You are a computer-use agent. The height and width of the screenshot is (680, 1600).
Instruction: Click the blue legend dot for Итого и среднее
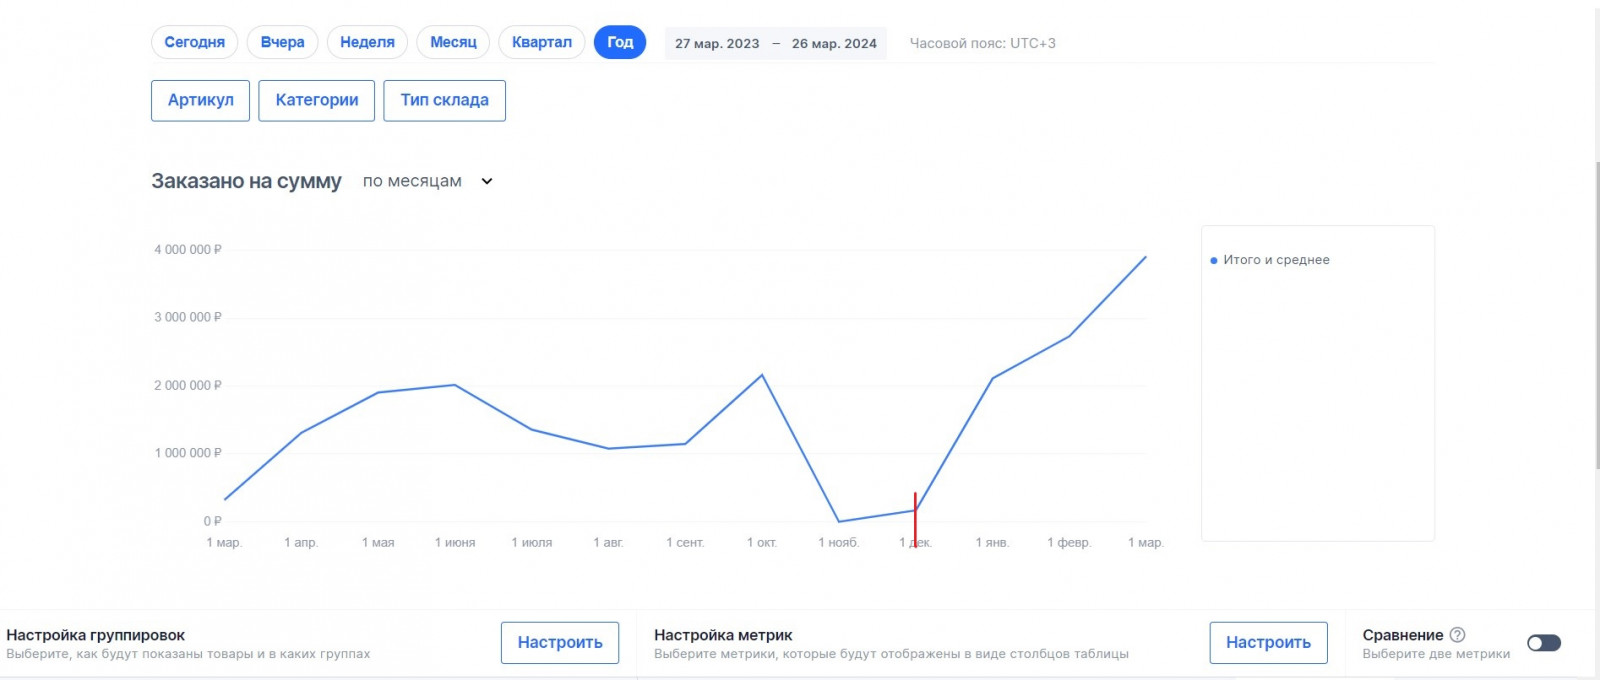(x=1214, y=260)
